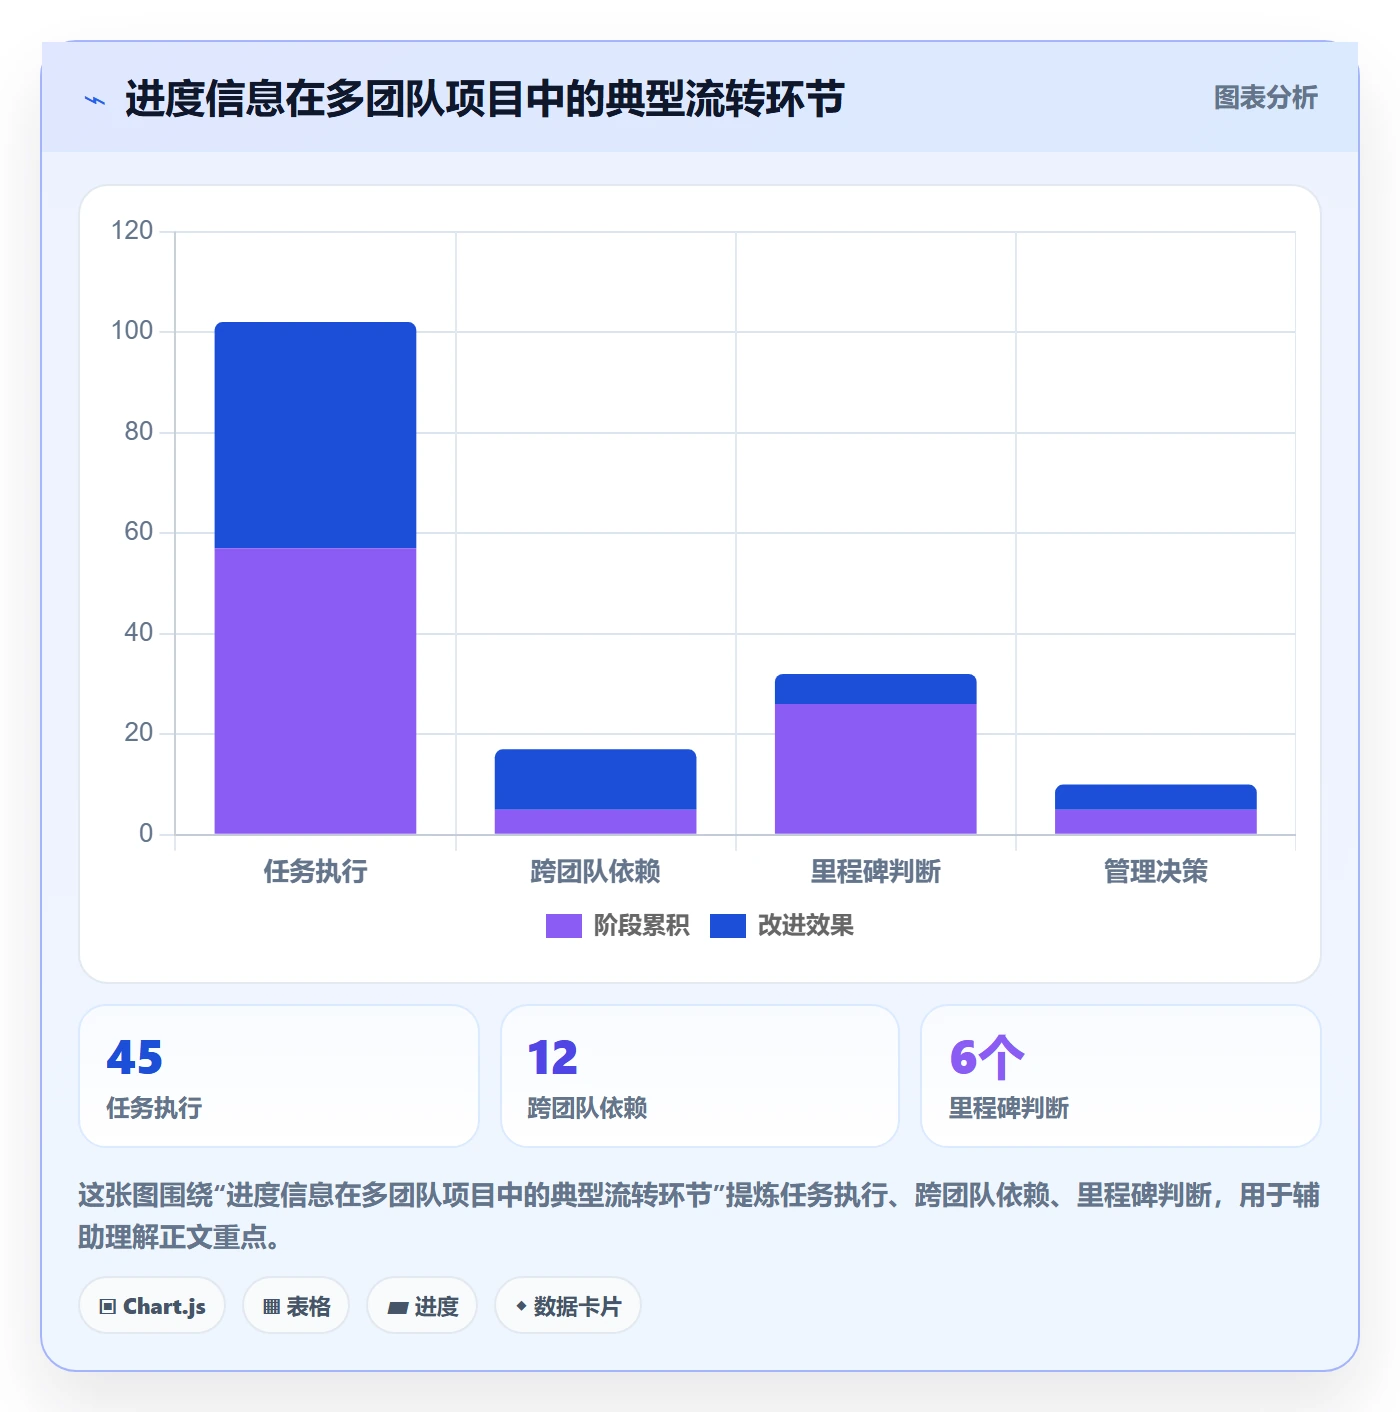This screenshot has height=1412, width=1400.
Task: Click the diamond icon in 数据卡片 tag
Action: click(x=521, y=1306)
